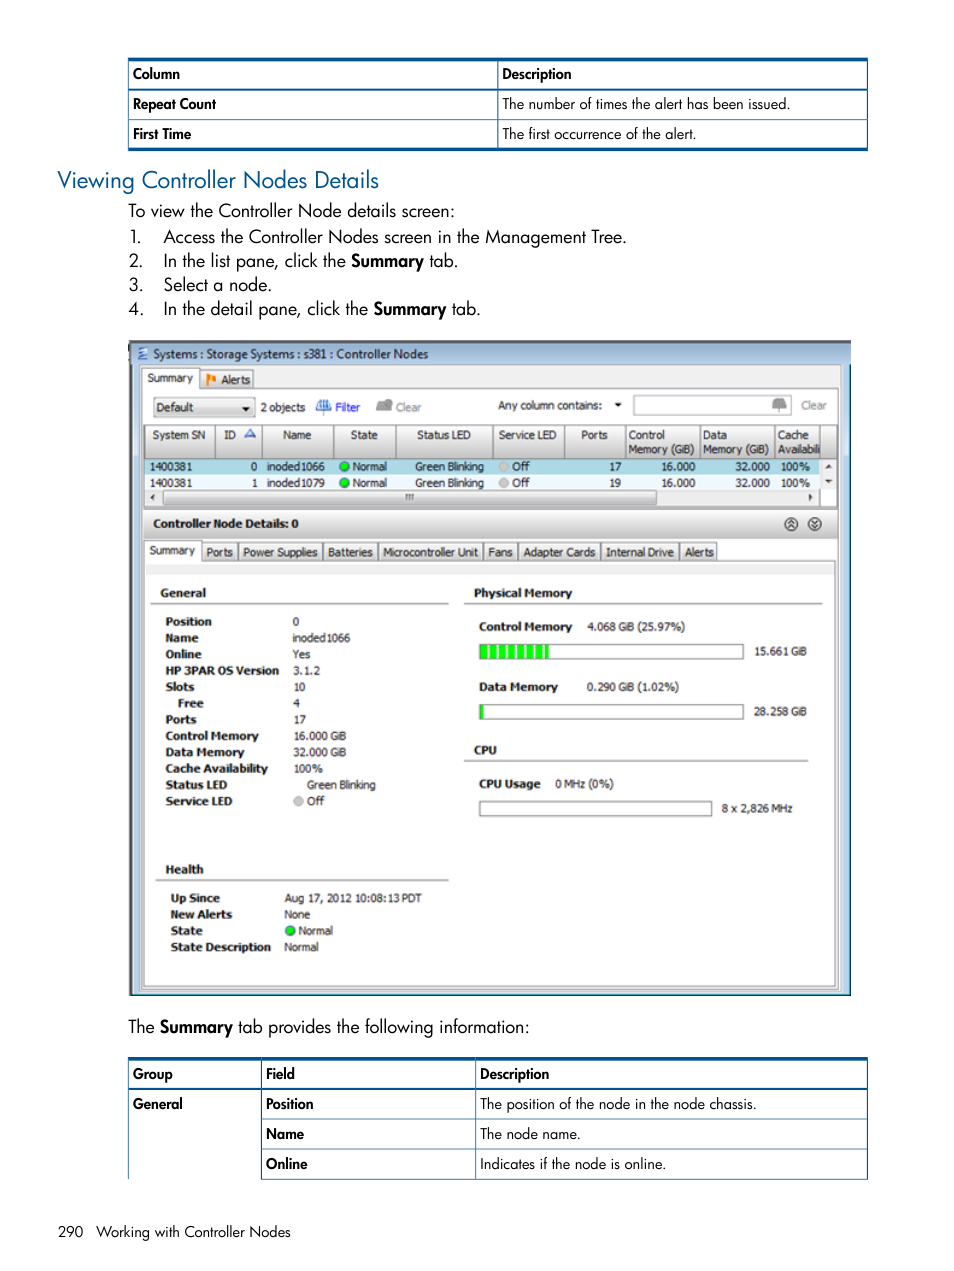Open the Ports detail tab
Image resolution: width=954 pixels, height=1271 pixels.
tap(219, 552)
